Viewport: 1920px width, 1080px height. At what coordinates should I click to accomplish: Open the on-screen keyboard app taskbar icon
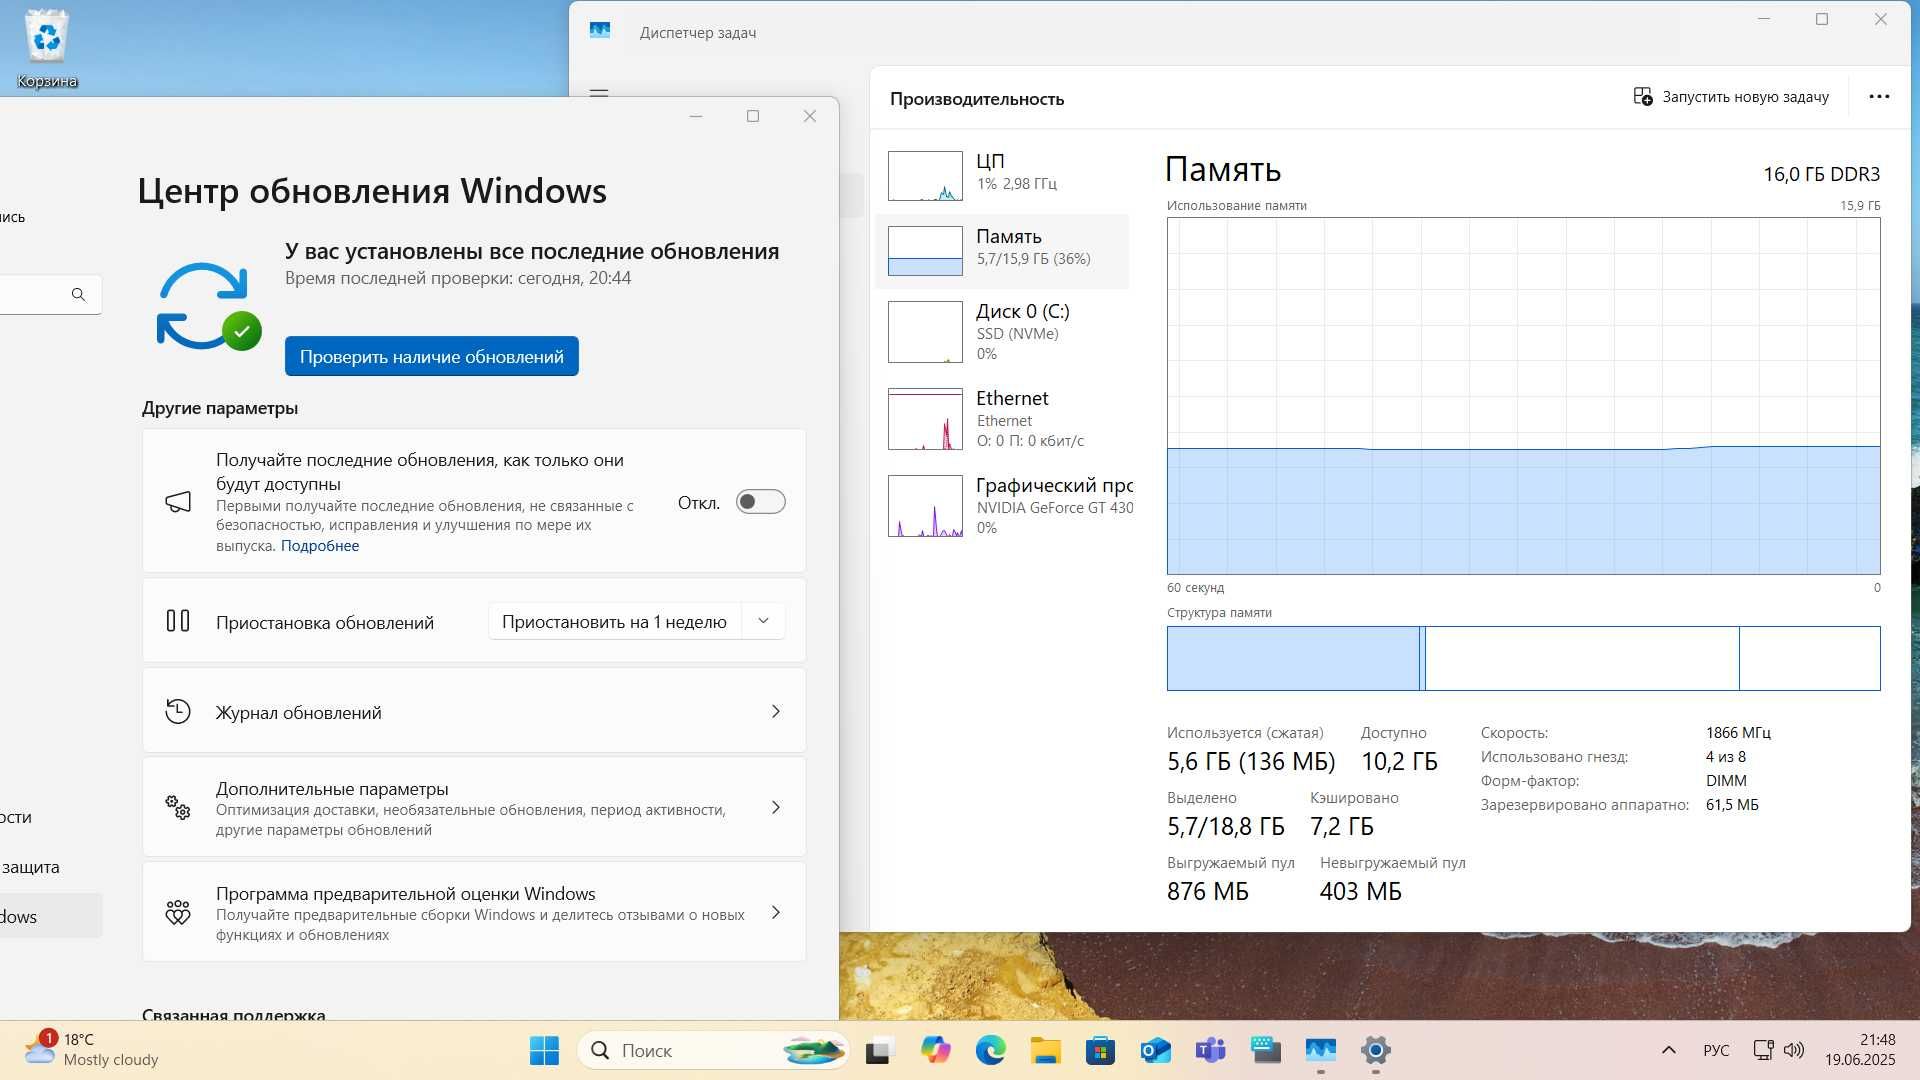1266,1050
